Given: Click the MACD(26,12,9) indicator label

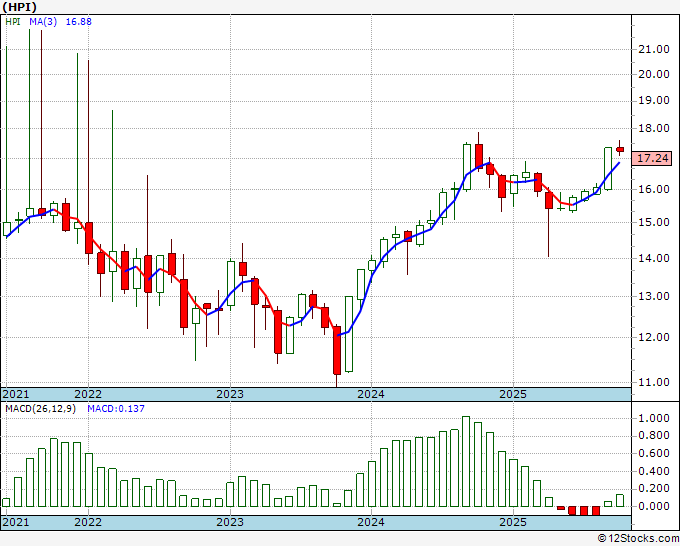Looking at the screenshot, I should [x=40, y=409].
